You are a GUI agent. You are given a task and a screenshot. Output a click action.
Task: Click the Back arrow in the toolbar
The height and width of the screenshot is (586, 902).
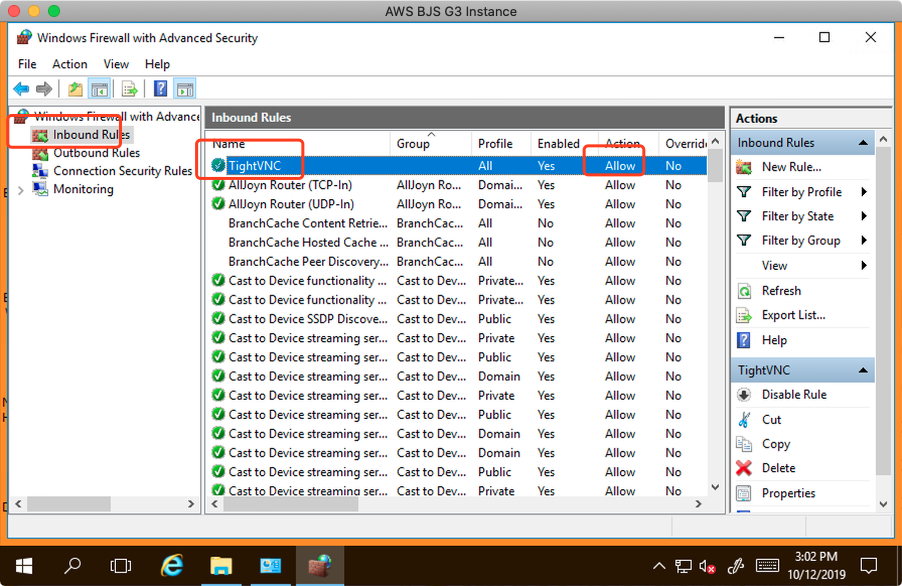pos(21,89)
